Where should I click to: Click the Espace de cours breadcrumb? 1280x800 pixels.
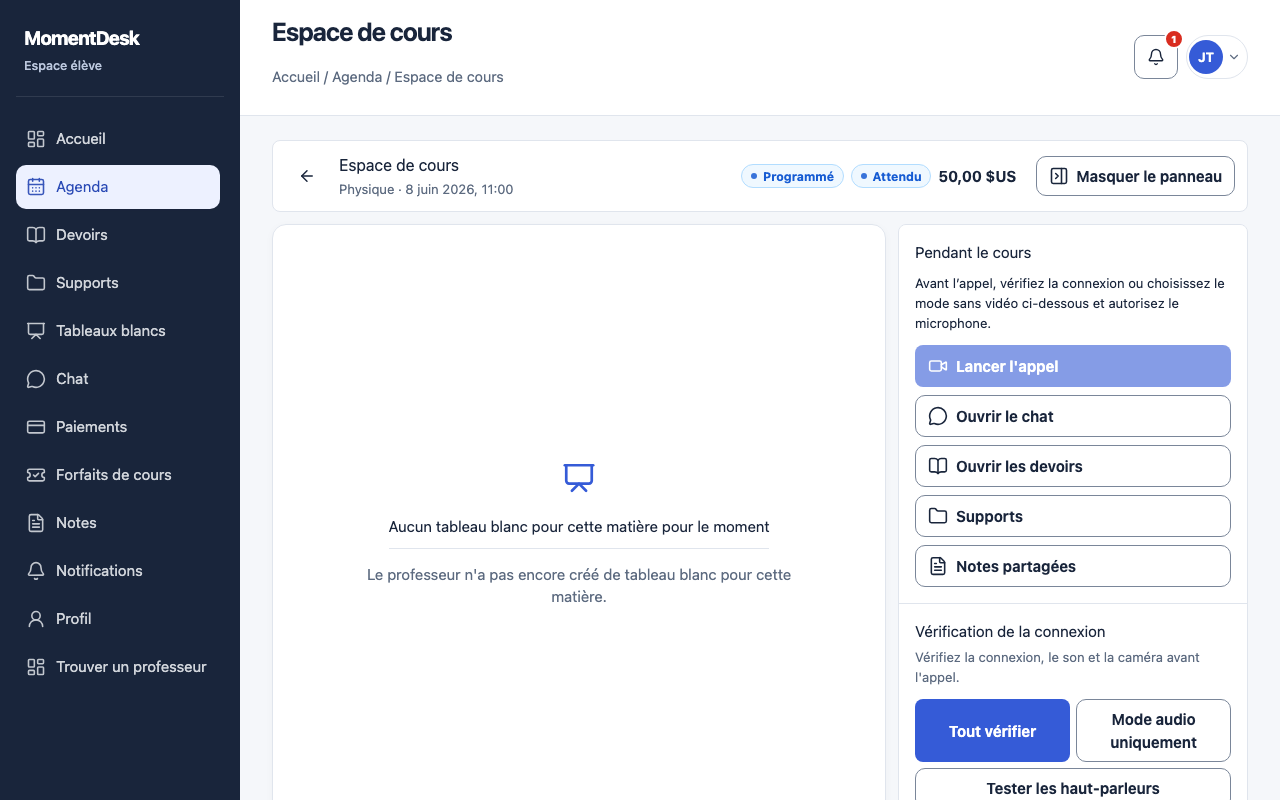click(449, 77)
